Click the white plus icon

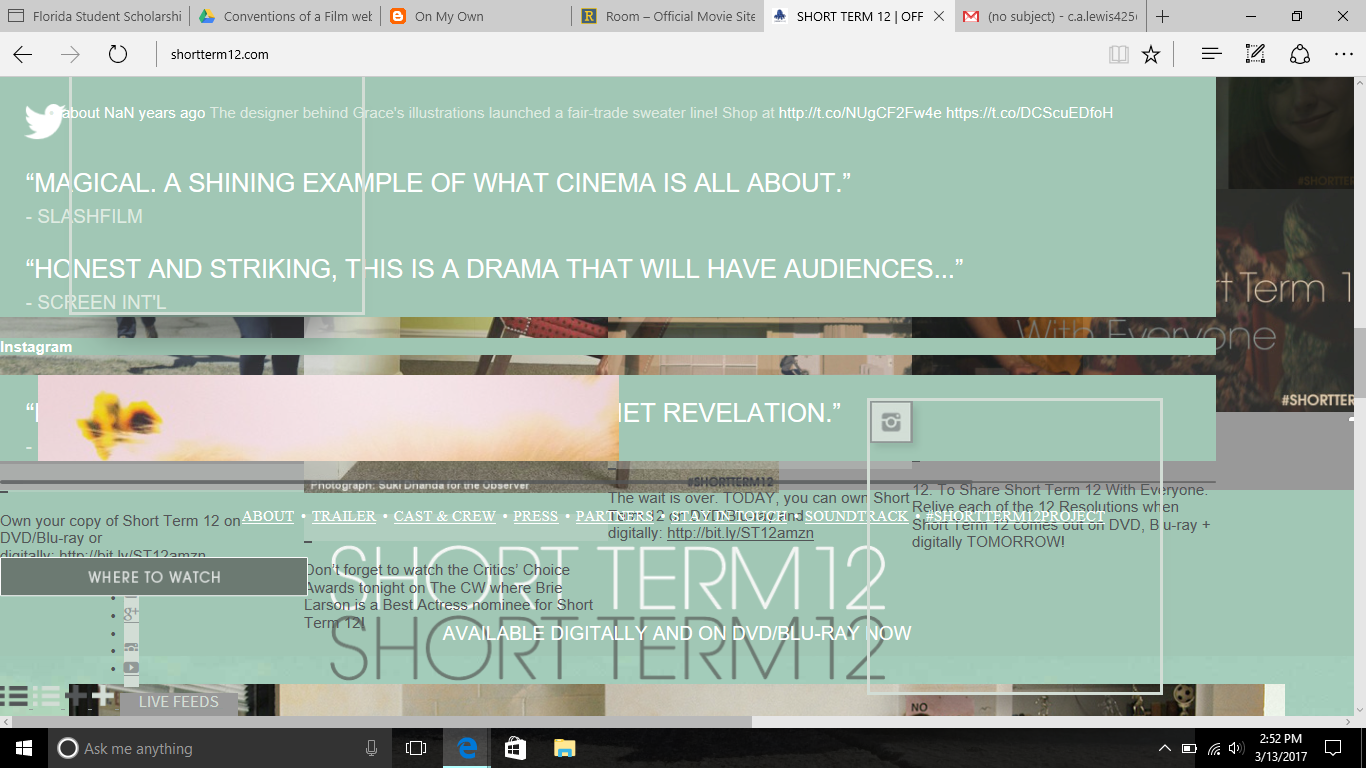pyautogui.click(x=103, y=697)
